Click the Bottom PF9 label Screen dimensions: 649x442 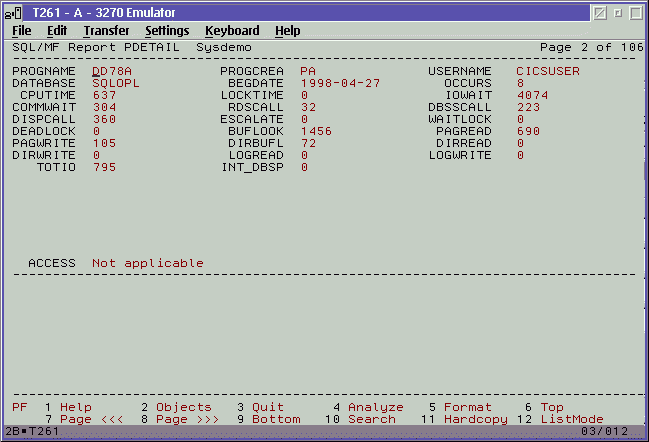[x=276, y=419]
